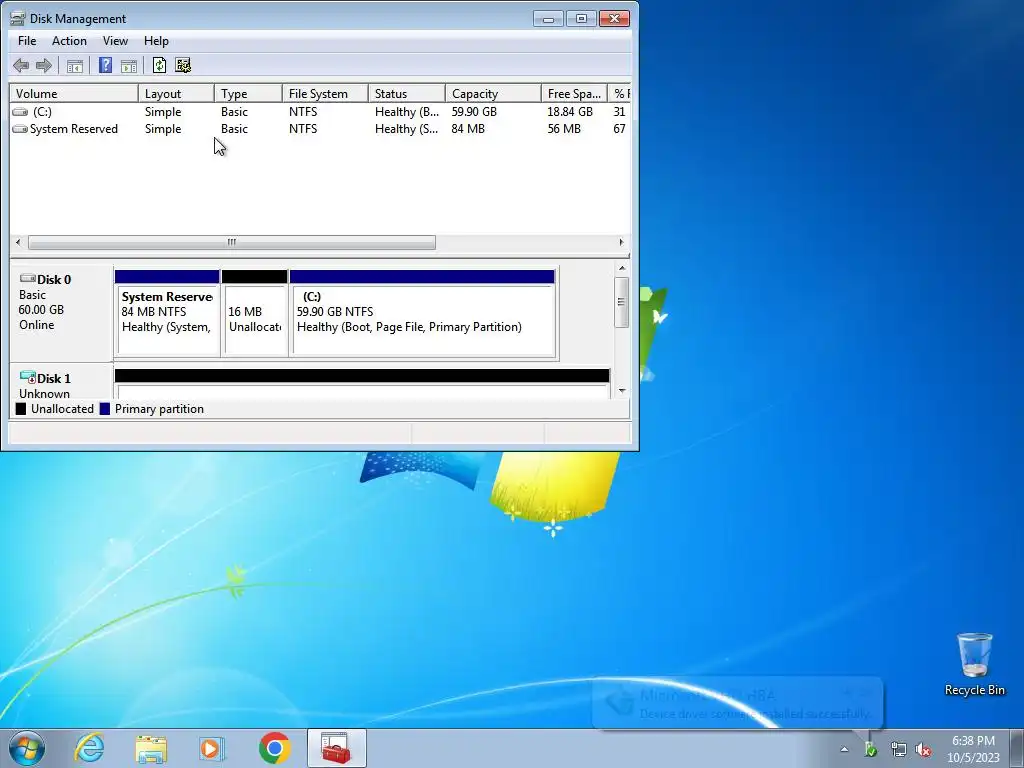
Task: Click the Disk Management title bar icon
Action: tap(18, 18)
